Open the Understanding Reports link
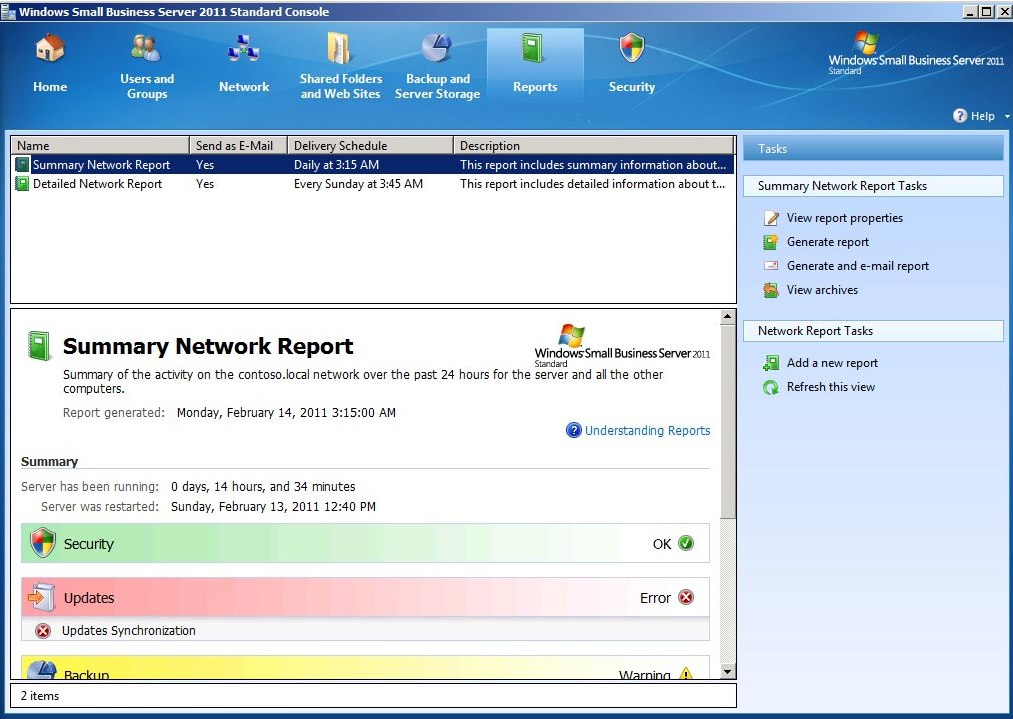This screenshot has width=1013, height=719. point(647,431)
